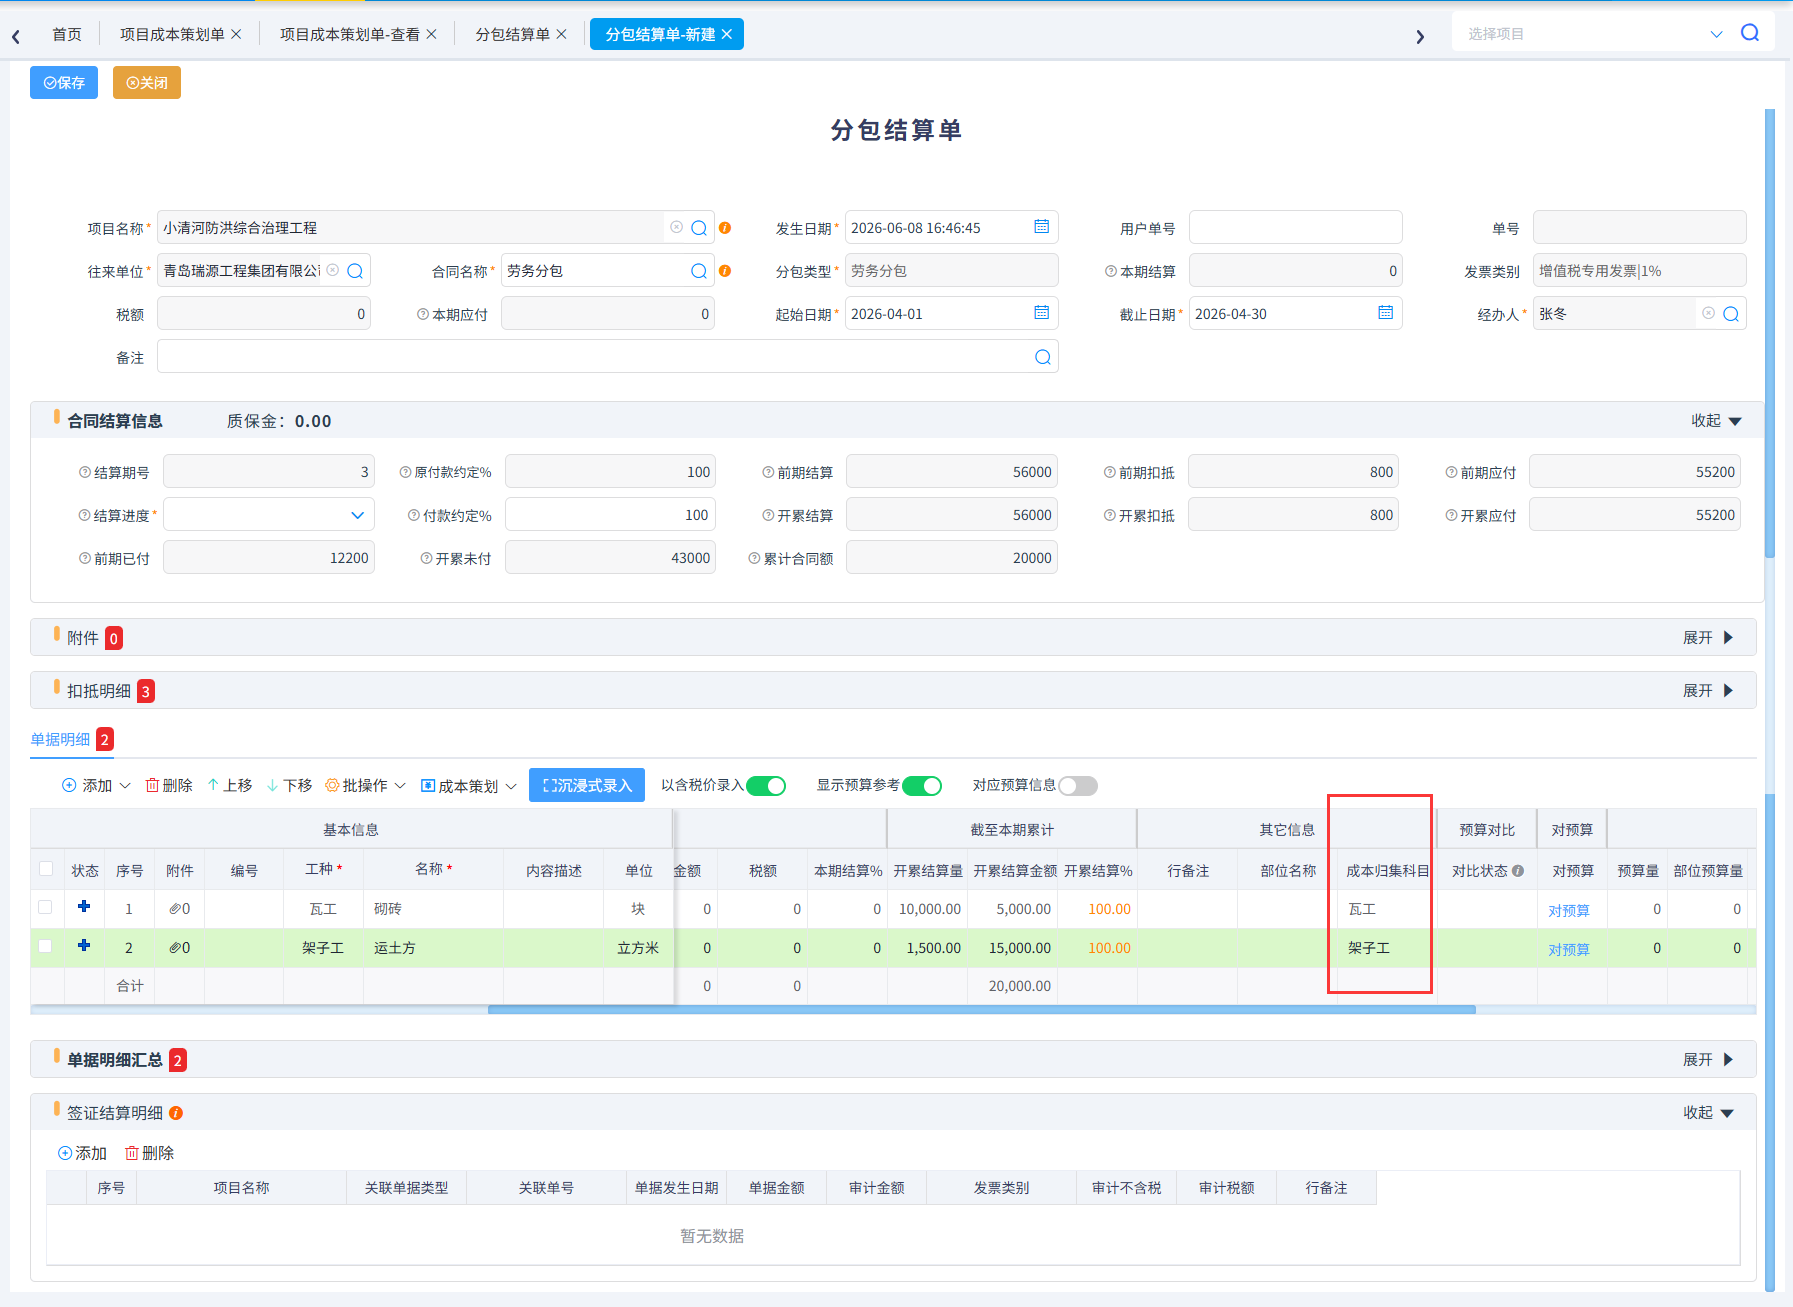Click search icon in 合同名称 field

click(x=699, y=271)
